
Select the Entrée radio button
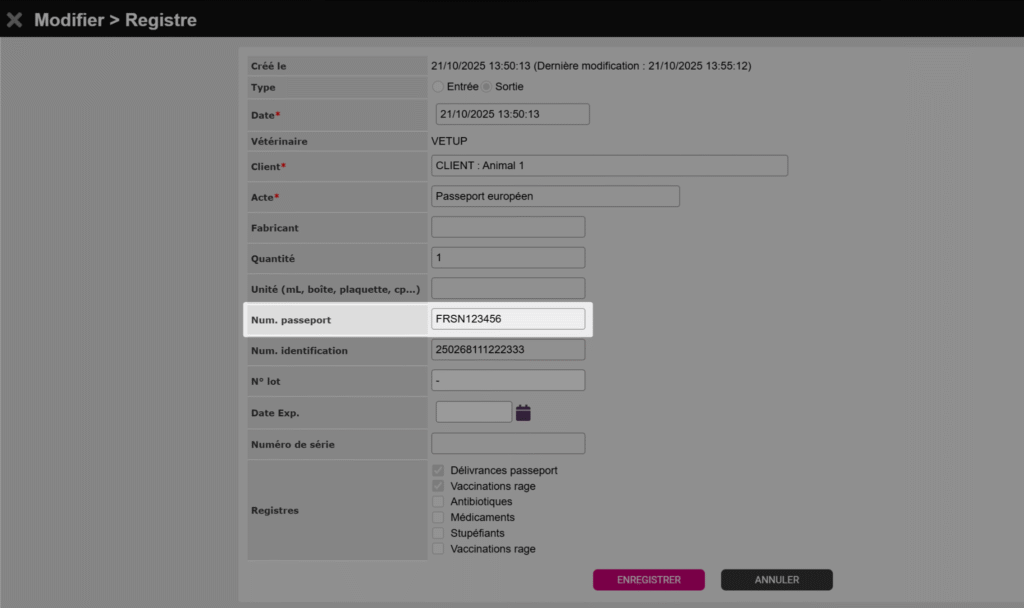438,87
